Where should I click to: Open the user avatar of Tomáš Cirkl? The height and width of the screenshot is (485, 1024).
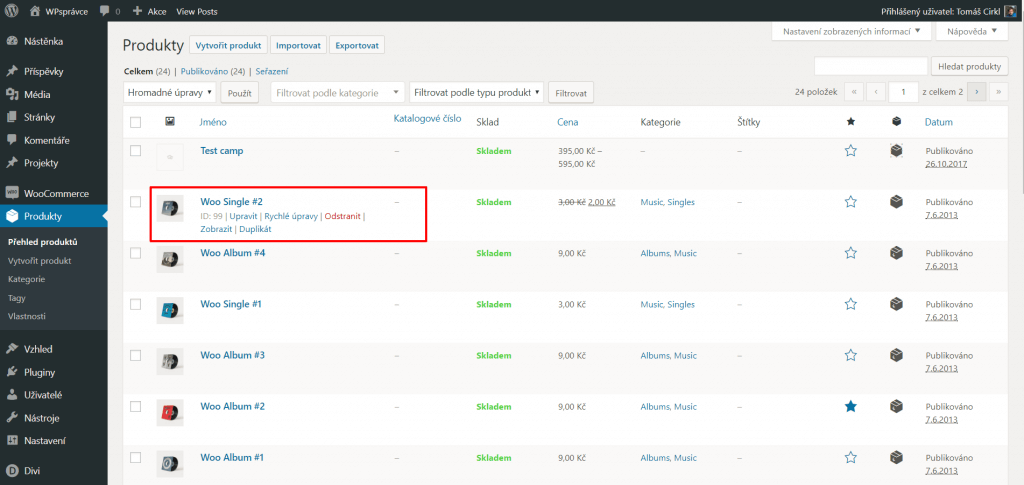pyautogui.click(x=1012, y=11)
